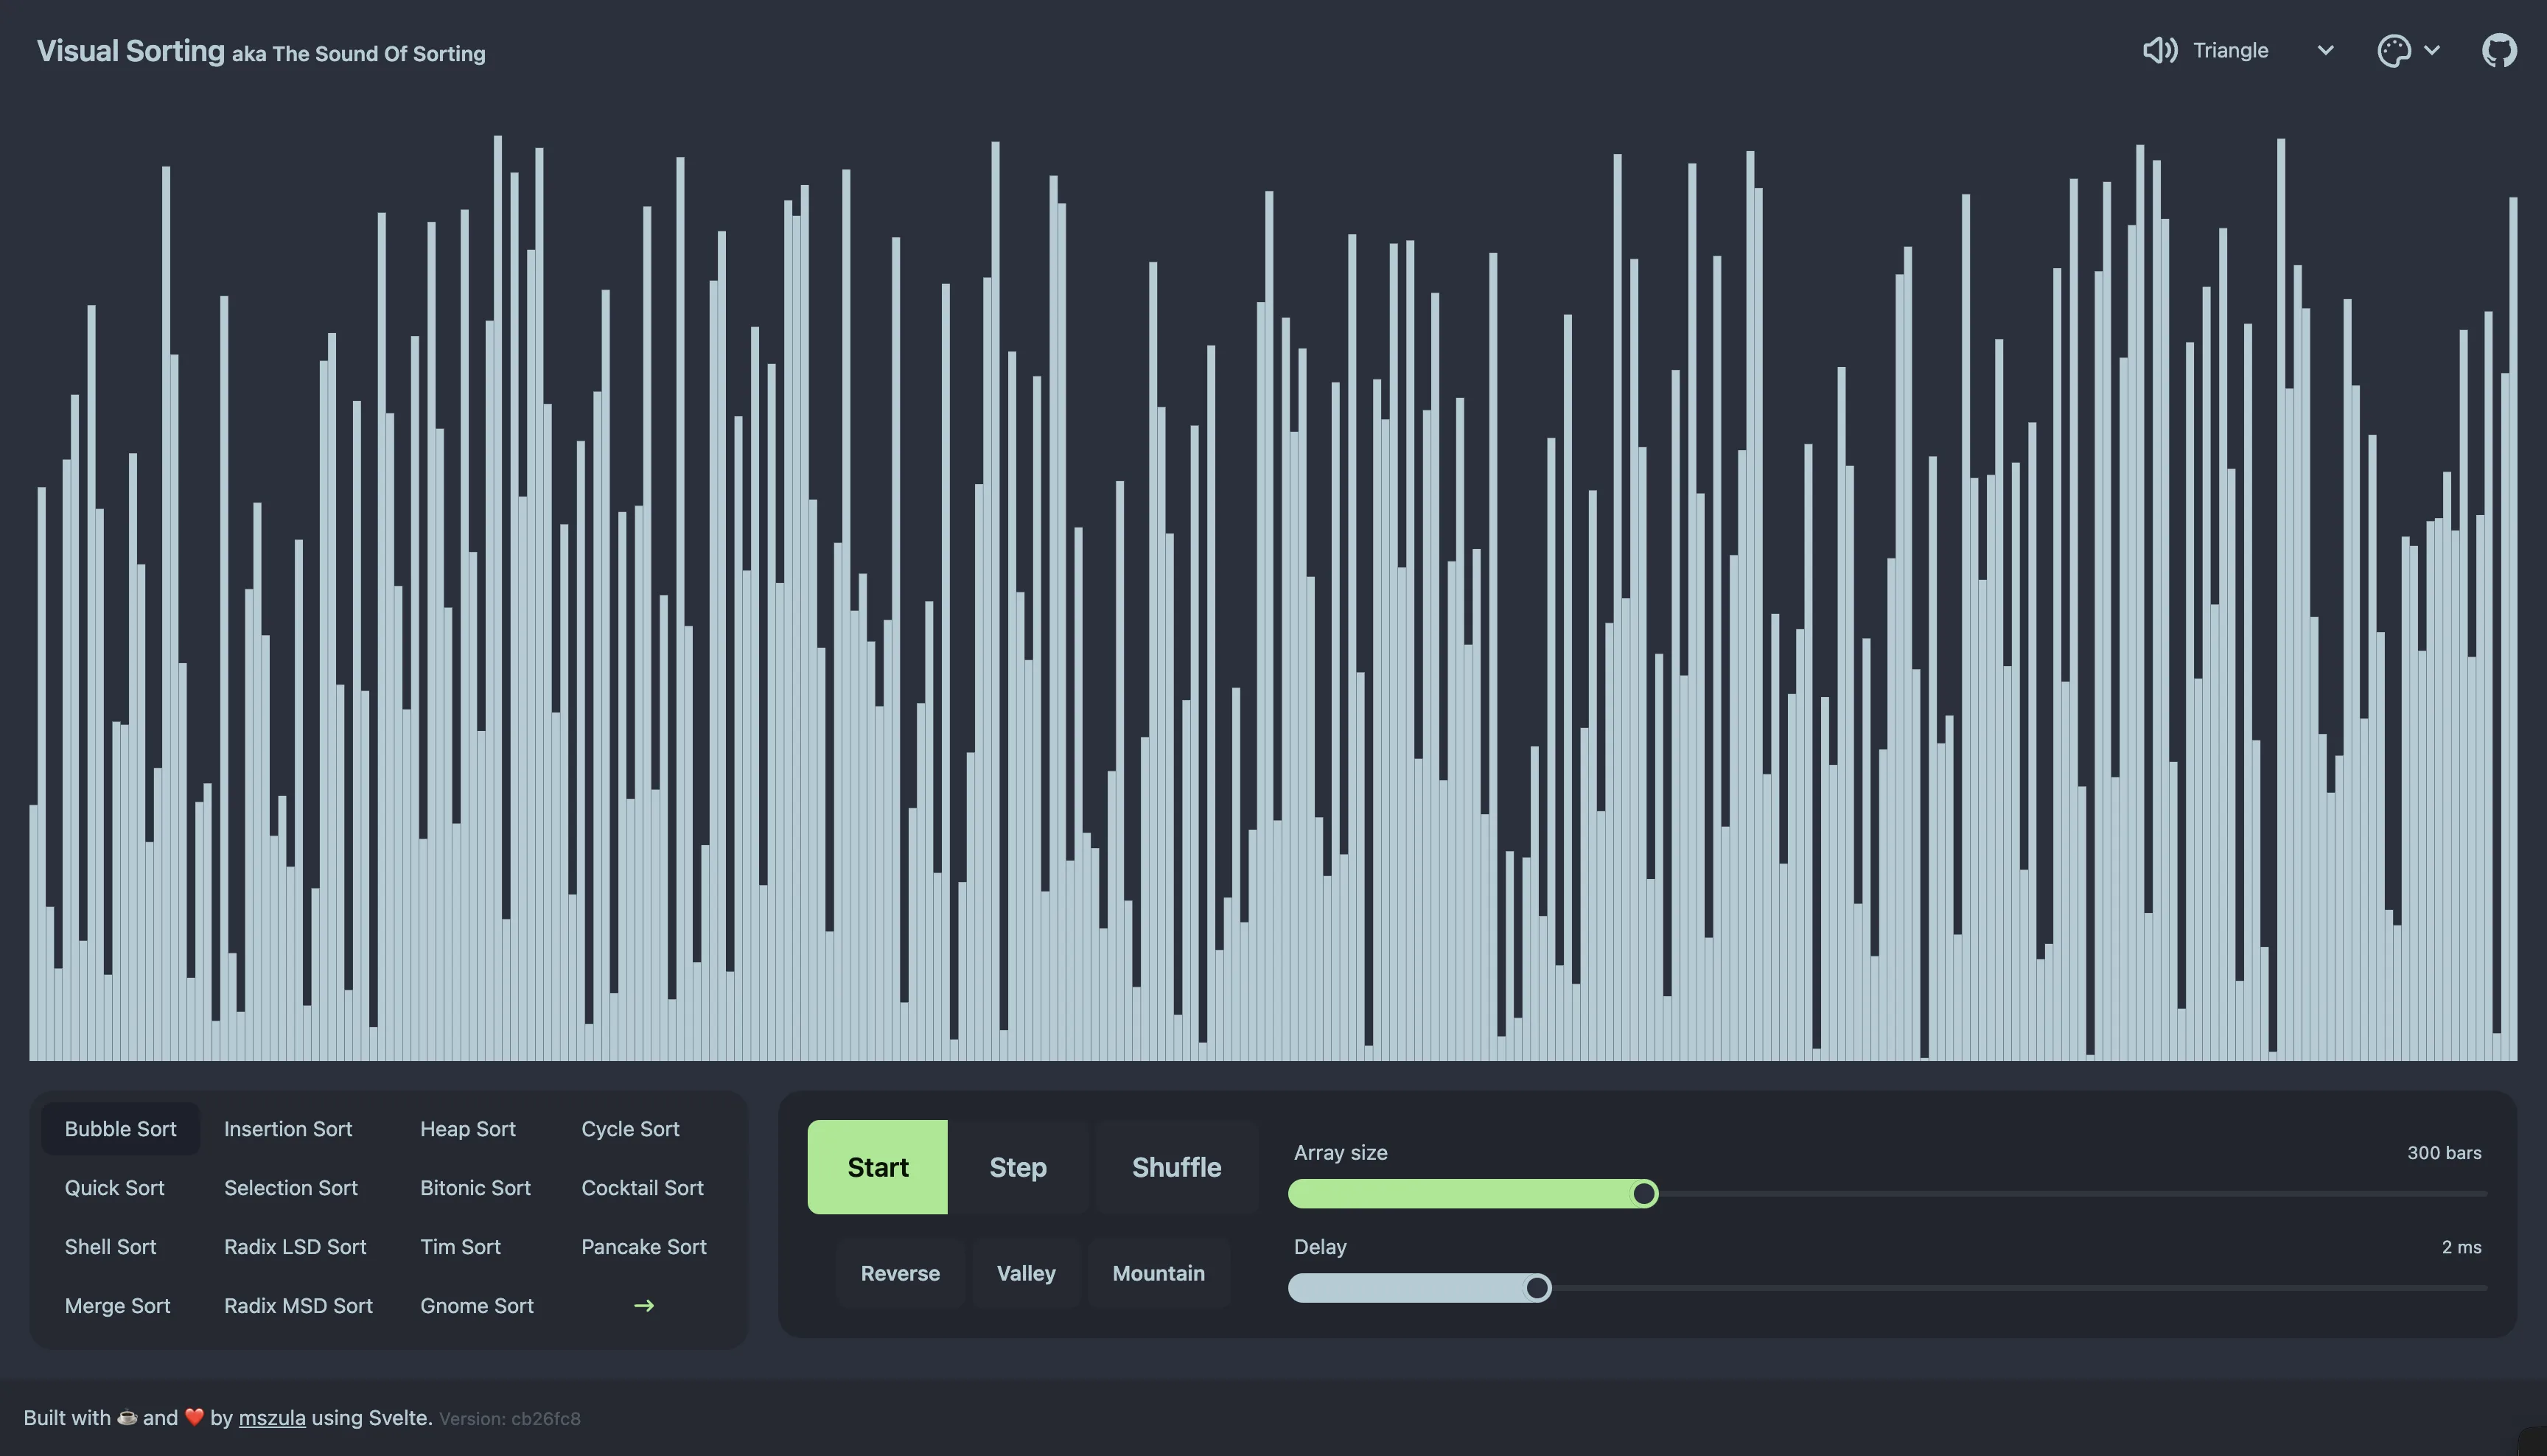Click Heap Sort to select algorithm

[467, 1129]
